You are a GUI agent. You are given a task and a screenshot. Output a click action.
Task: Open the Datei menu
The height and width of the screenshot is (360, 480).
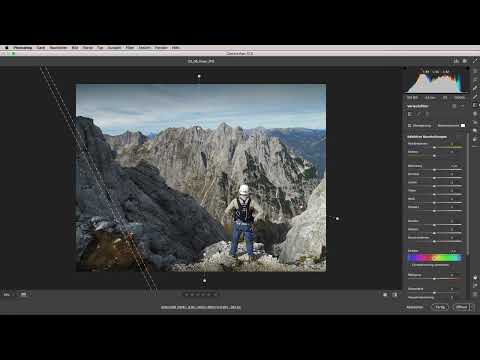coord(41,48)
